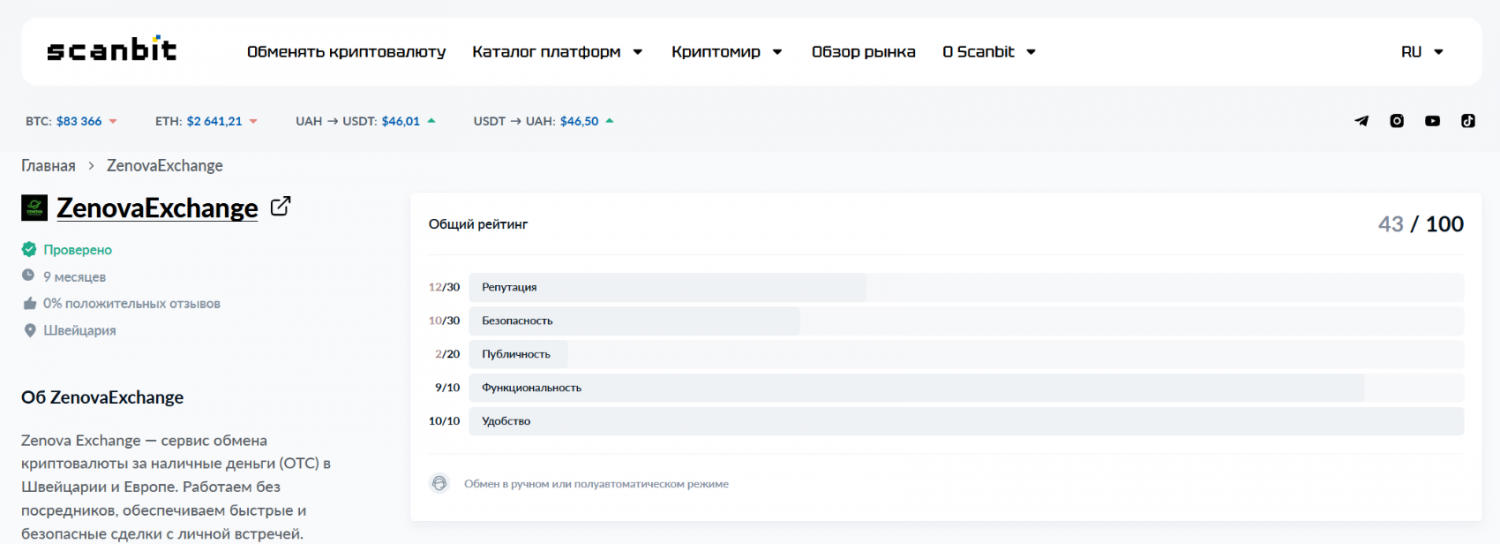Open Криптомир menu item
This screenshot has height=544, width=1500.
pyautogui.click(x=716, y=52)
